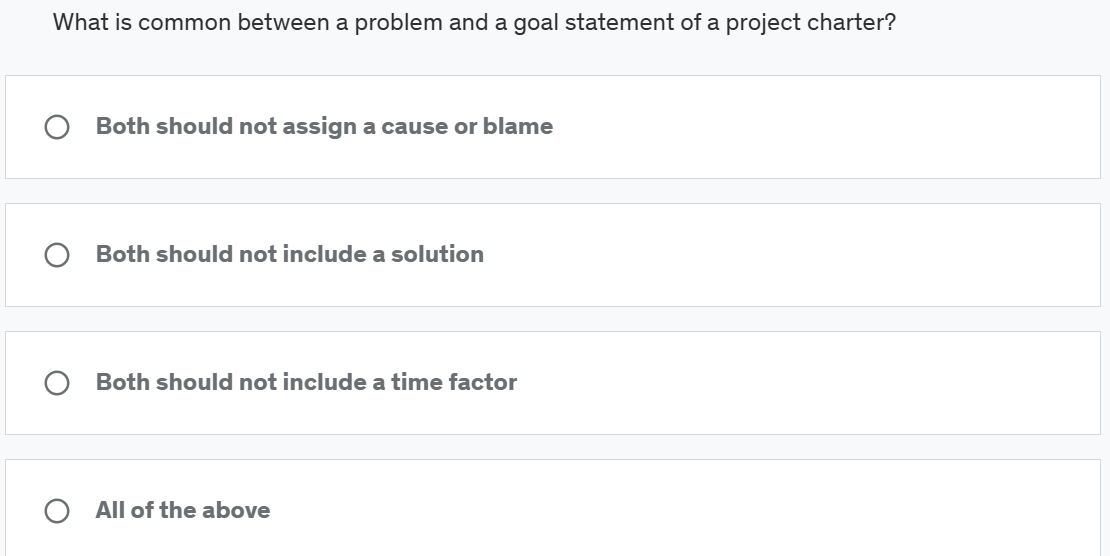Click blank area of the cause or blame card
The image size is (1110, 556).
click(x=820, y=127)
